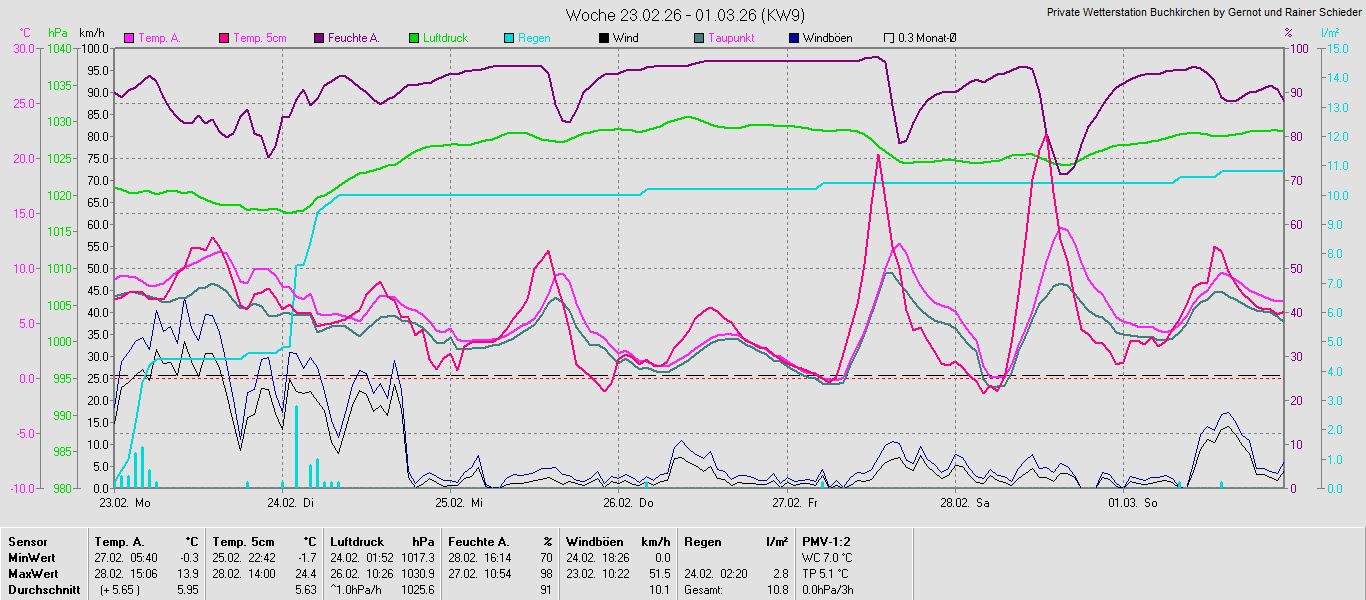Screen dimensions: 1366x600
Task: Click the 25.02. Mi date marker
Action: (x=461, y=503)
